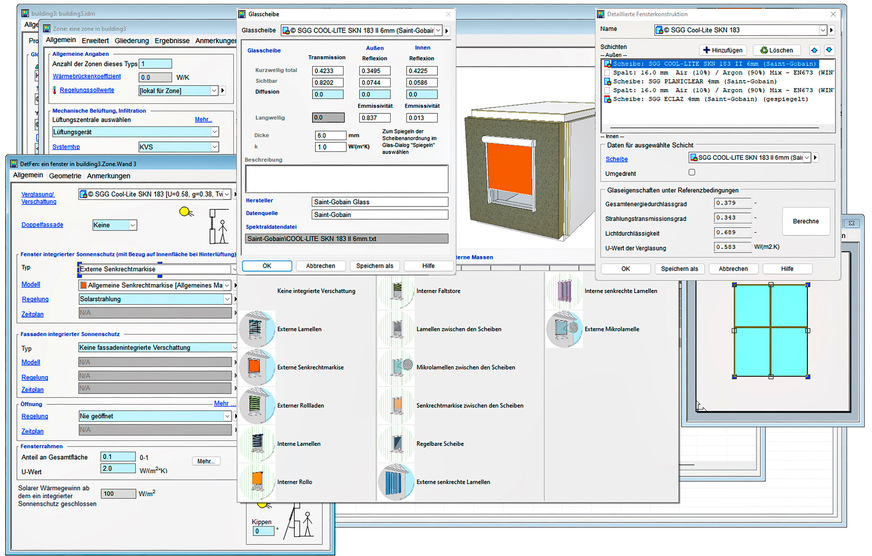Image resolution: width=872 pixels, height=556 pixels.
Task: Open the Solarstrahlung Regelung dropdown
Action: coord(227,299)
